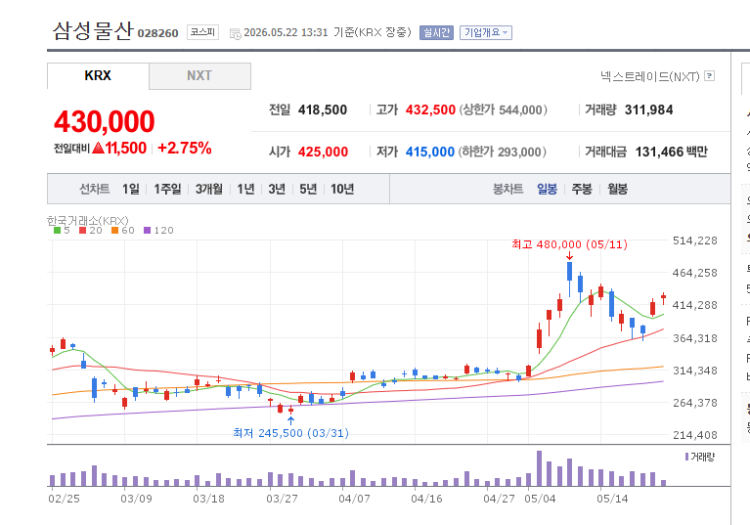This screenshot has height=525, width=750.
Task: Click the 넥스트레이드(NXT) link
Action: pos(650,76)
